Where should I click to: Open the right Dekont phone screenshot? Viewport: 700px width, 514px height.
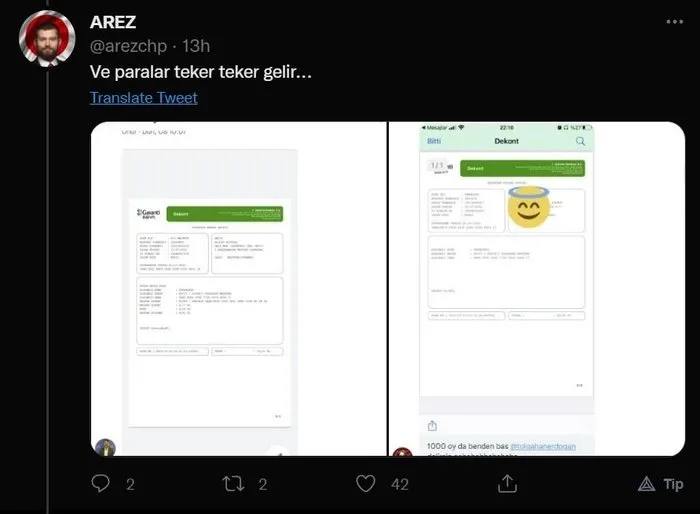537,288
